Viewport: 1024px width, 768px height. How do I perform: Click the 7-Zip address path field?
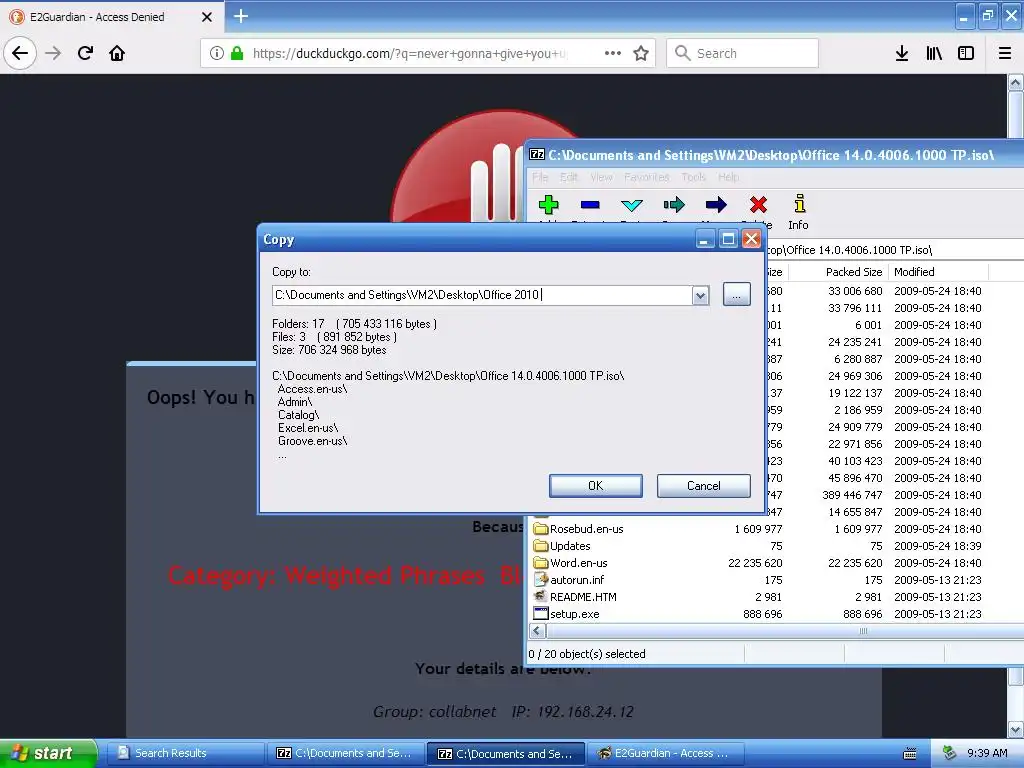pyautogui.click(x=894, y=250)
